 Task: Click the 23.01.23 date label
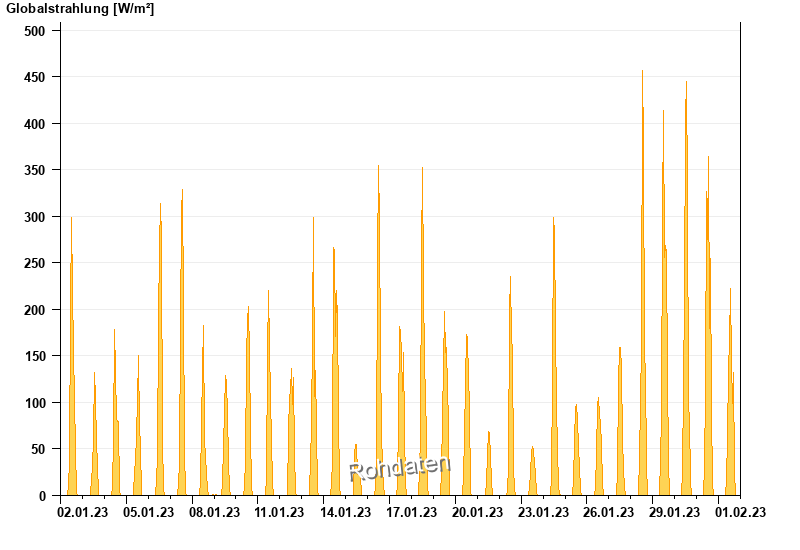(543, 512)
